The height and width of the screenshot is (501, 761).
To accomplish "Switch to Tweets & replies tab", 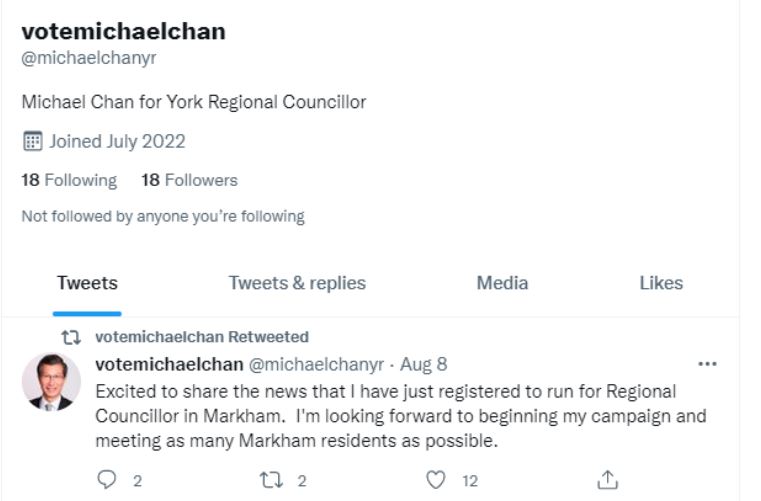I will tap(297, 283).
